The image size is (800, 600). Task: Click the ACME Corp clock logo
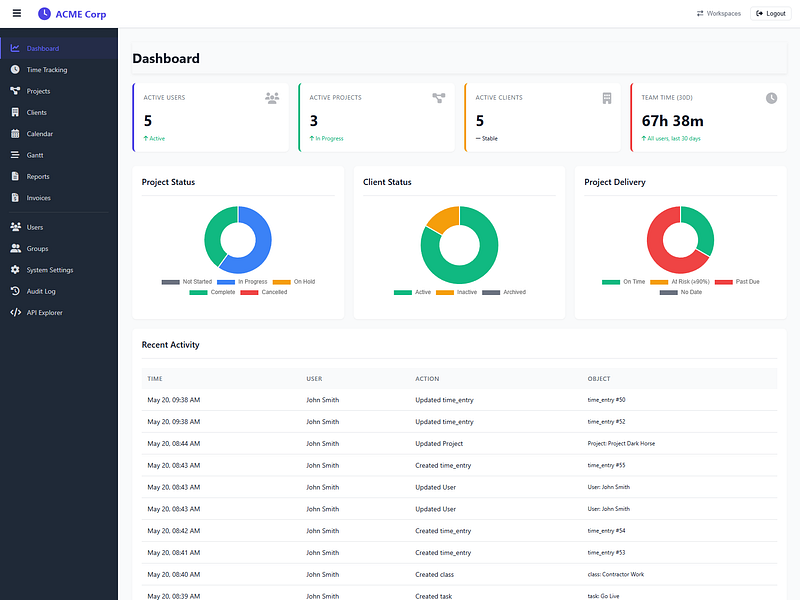44,14
